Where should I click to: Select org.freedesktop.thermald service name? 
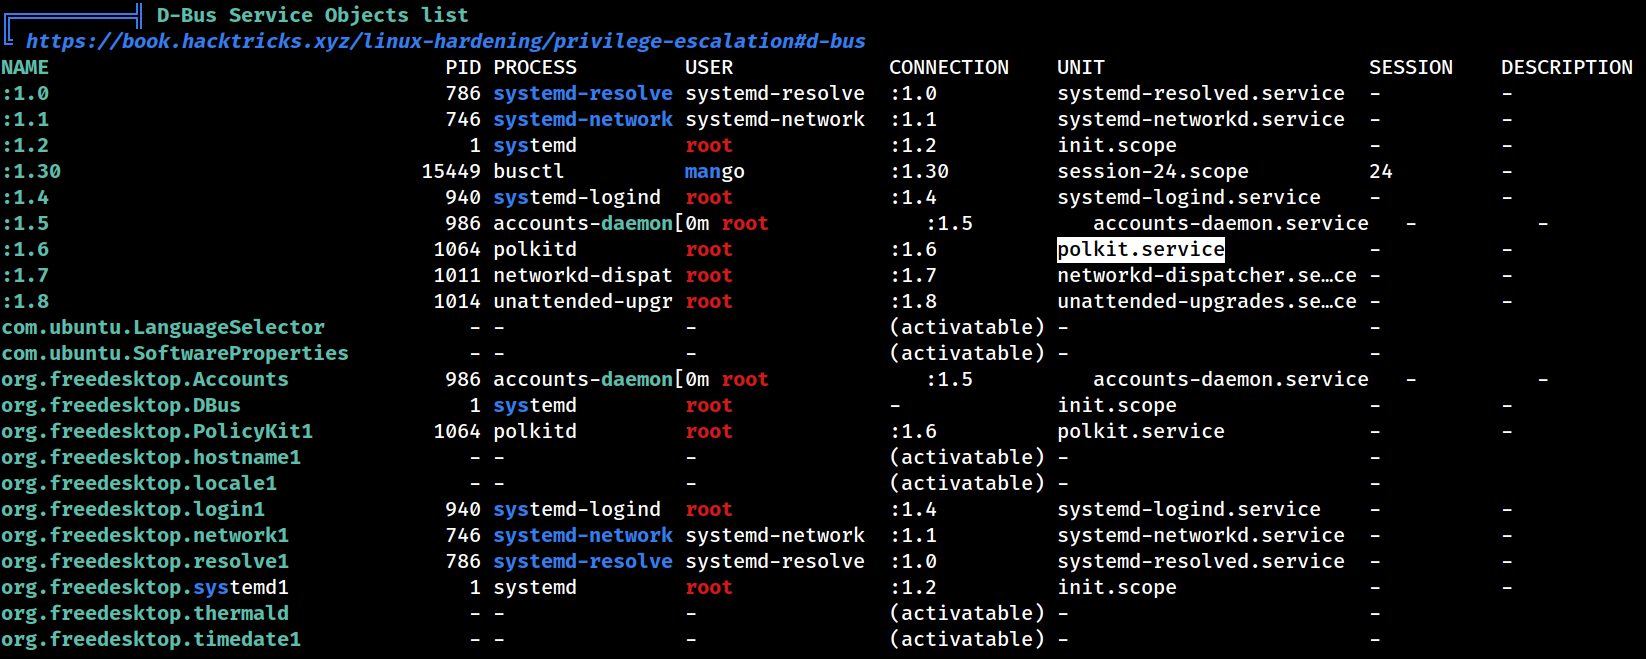click(x=145, y=613)
